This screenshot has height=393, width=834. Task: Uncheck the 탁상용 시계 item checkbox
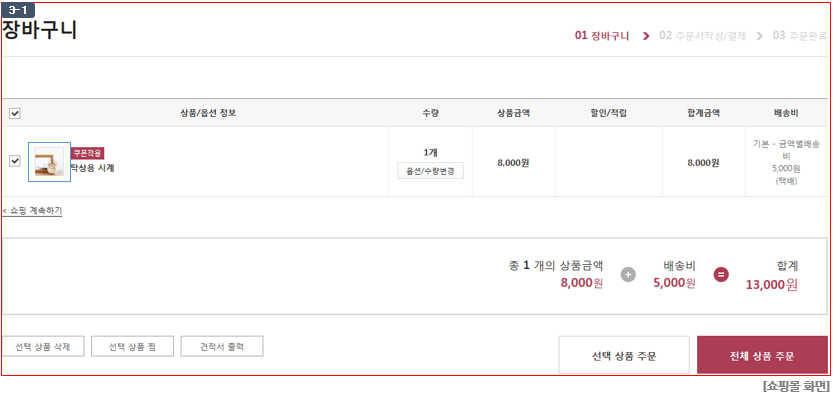click(15, 161)
